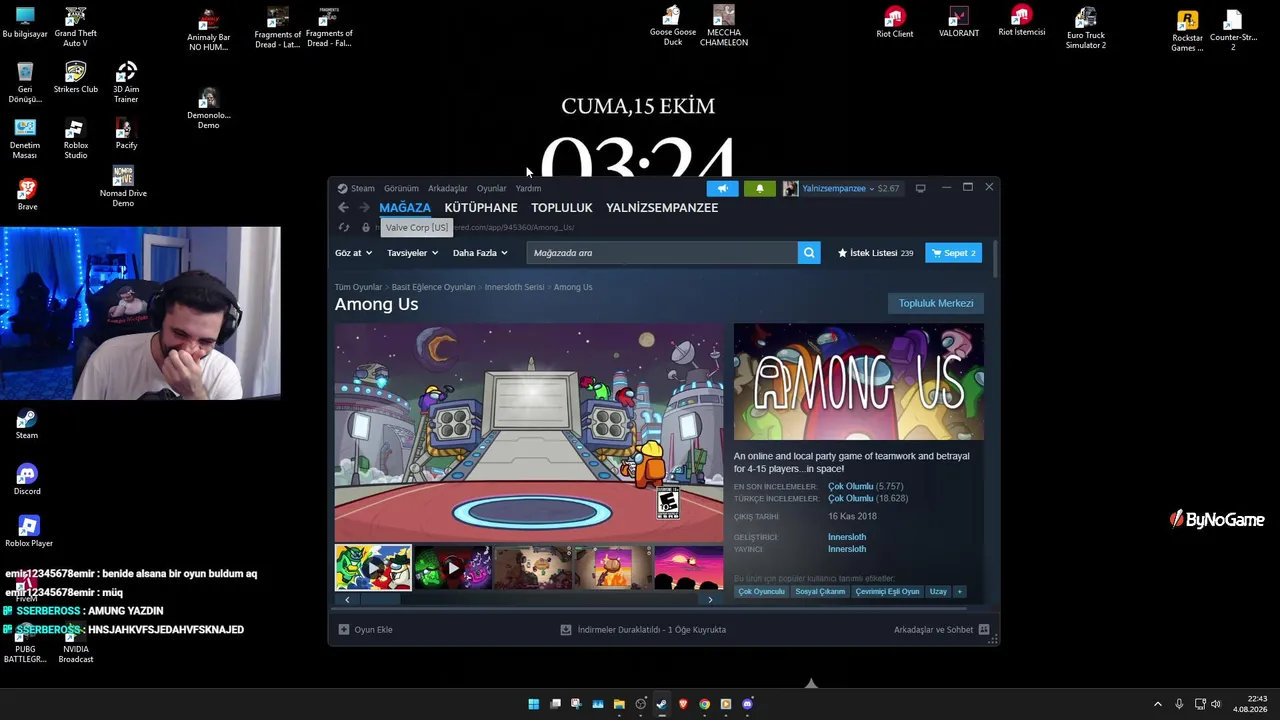Select the Demonologist Demo desktop shortcut

pos(208,109)
